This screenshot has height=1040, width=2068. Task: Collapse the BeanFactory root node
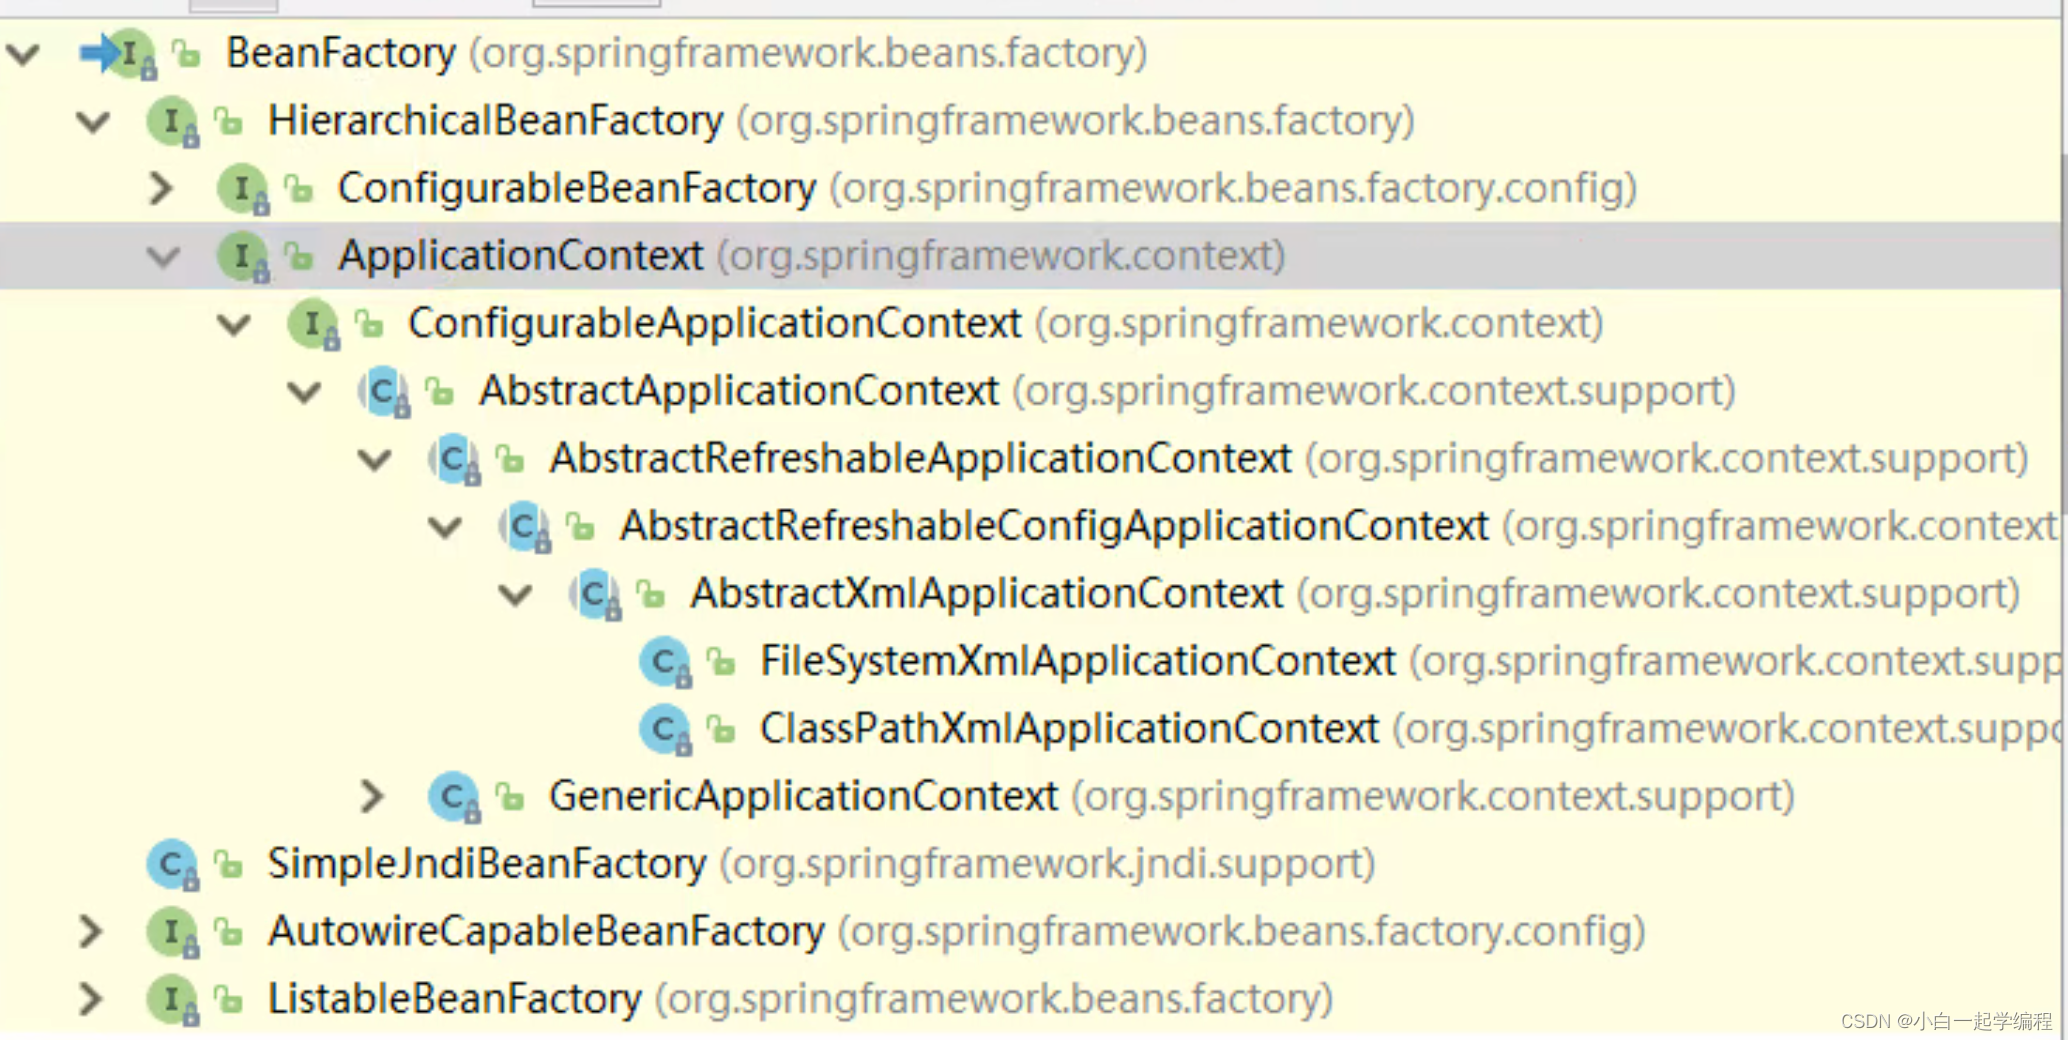23,54
